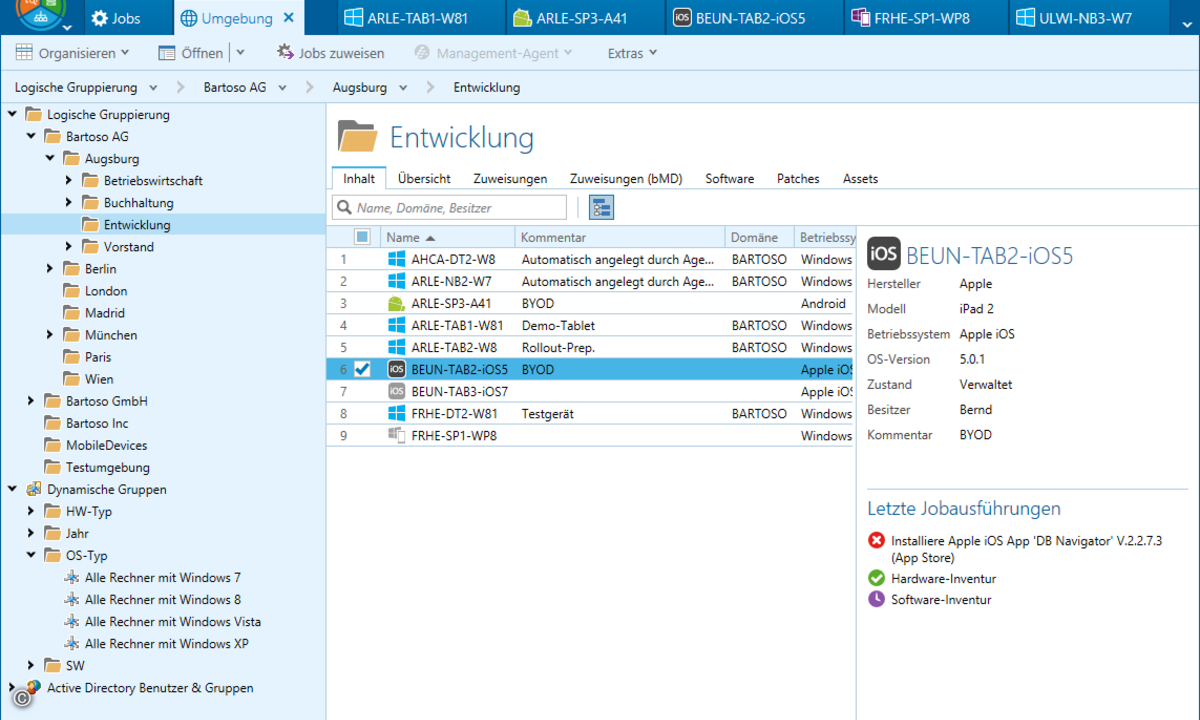Viewport: 1200px width, 720px height.
Task: Click green success icon for Hardware-Inventur
Action: 876,578
